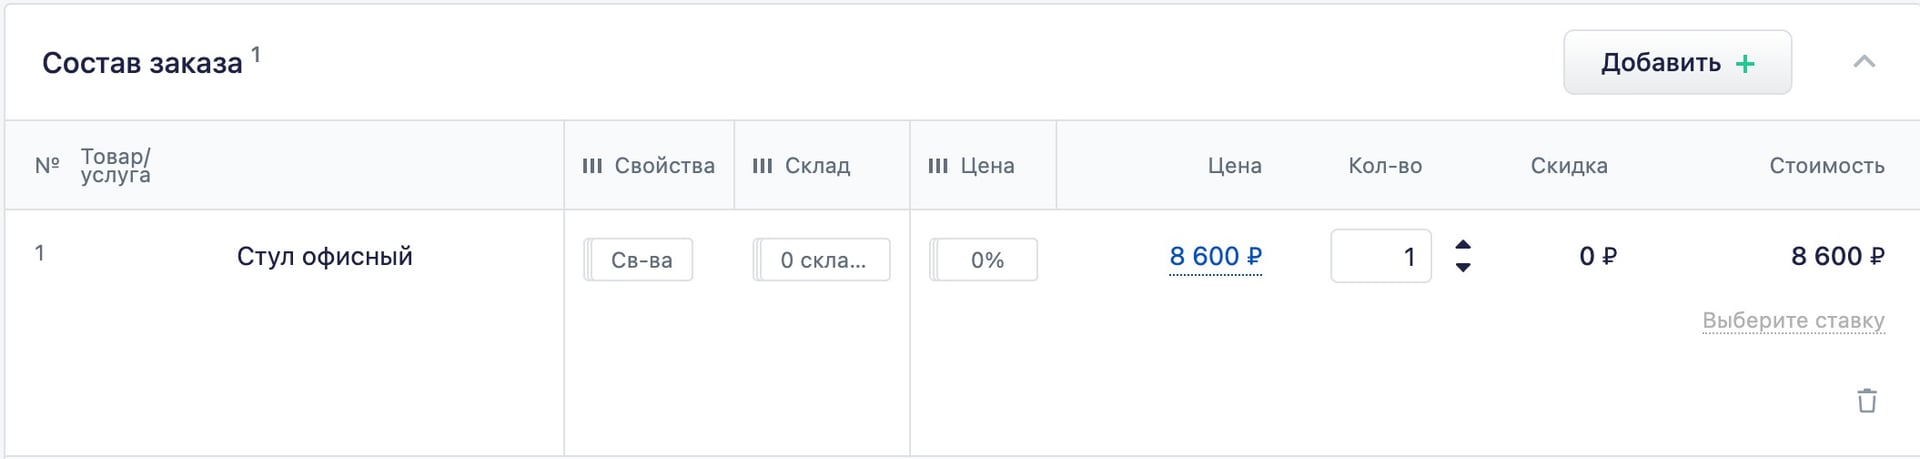
Task: Open the Св-ва properties selector
Action: [x=638, y=260]
